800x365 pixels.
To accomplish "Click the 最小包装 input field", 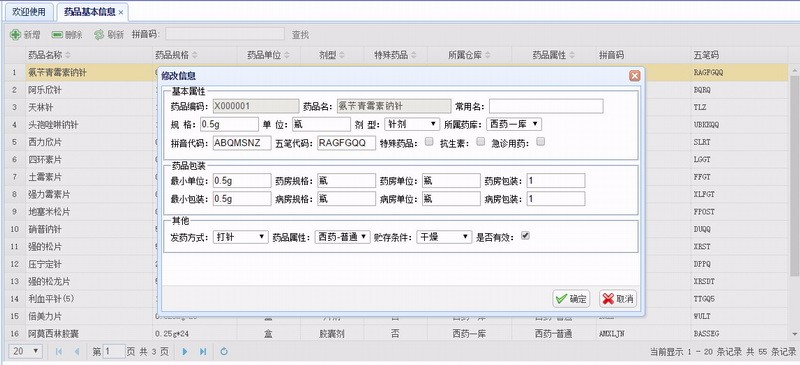I will point(242,199).
